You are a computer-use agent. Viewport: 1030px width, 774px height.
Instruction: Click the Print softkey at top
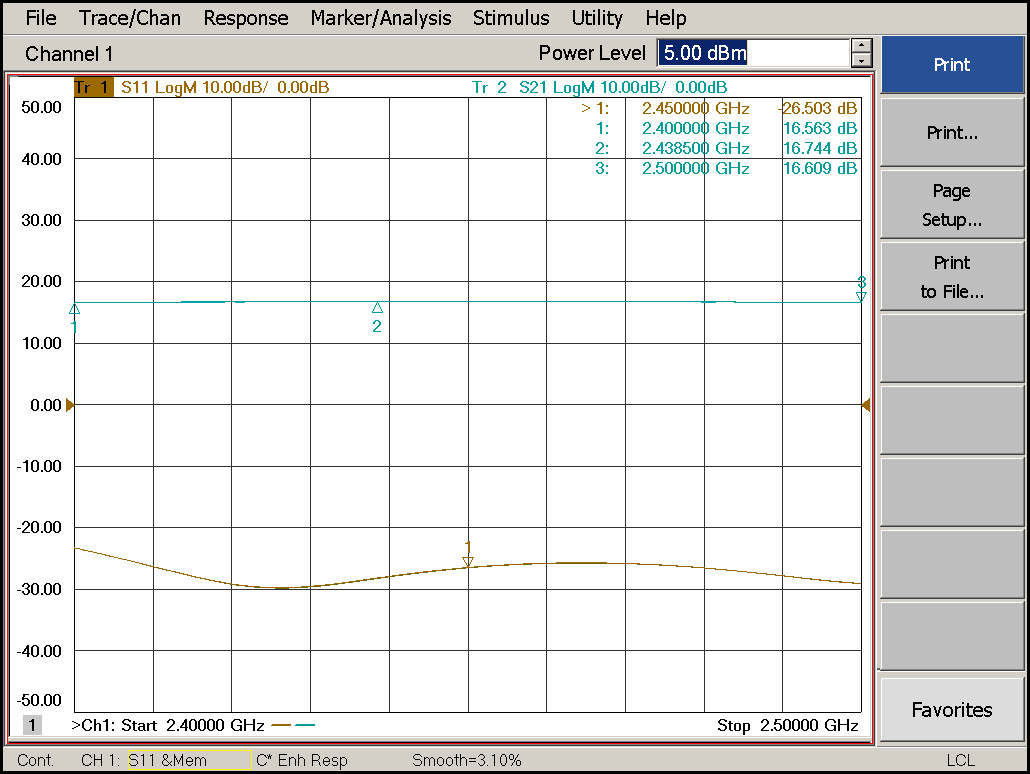[952, 64]
